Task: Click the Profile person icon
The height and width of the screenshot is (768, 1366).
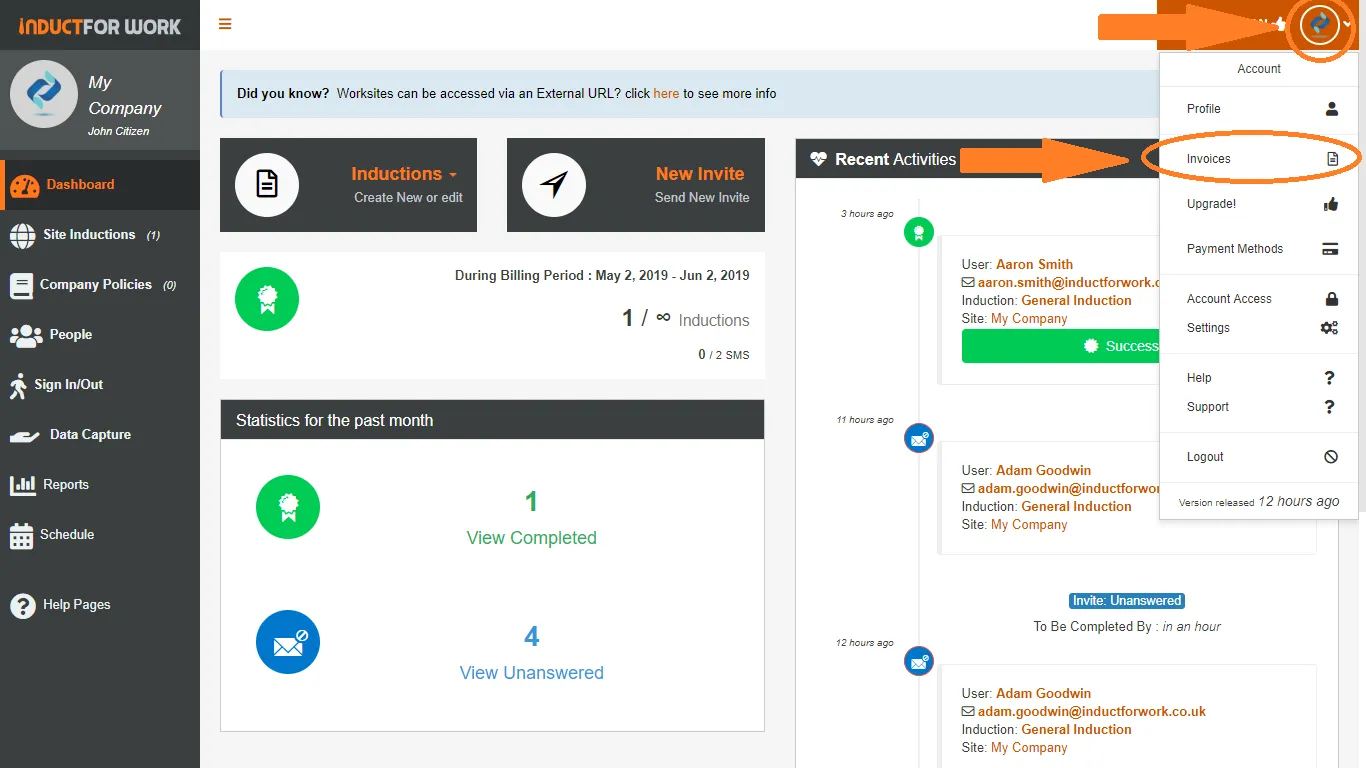Action: (x=1331, y=109)
